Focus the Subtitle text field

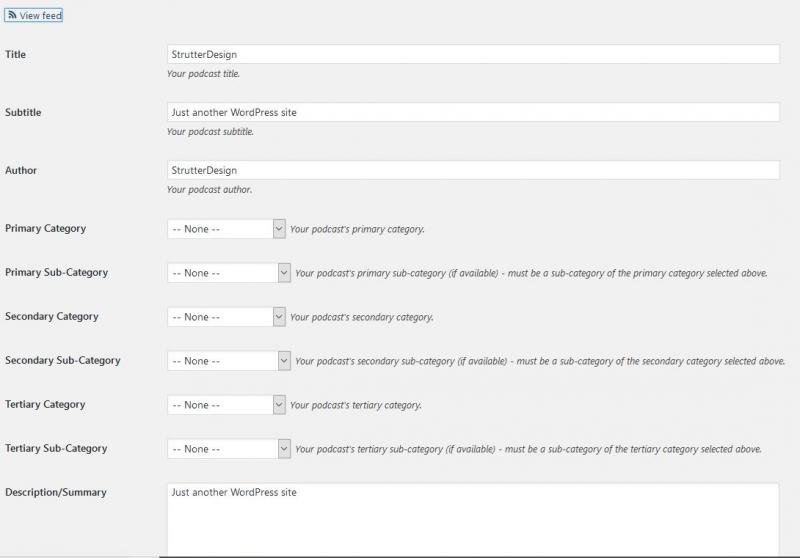473,112
